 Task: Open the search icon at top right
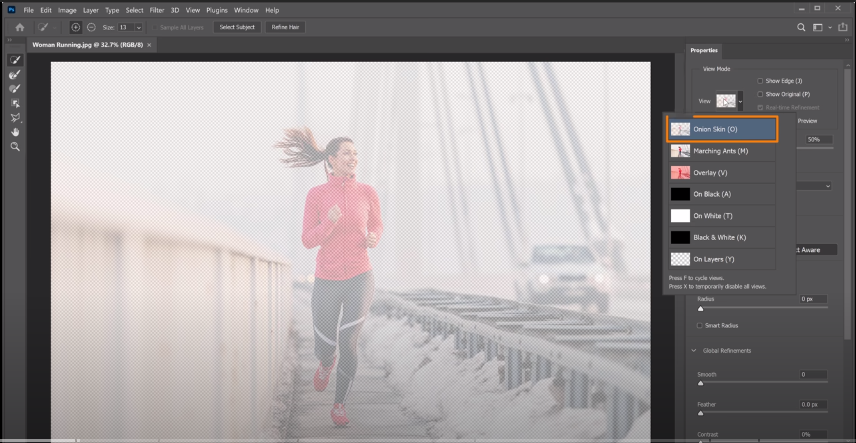pos(801,27)
